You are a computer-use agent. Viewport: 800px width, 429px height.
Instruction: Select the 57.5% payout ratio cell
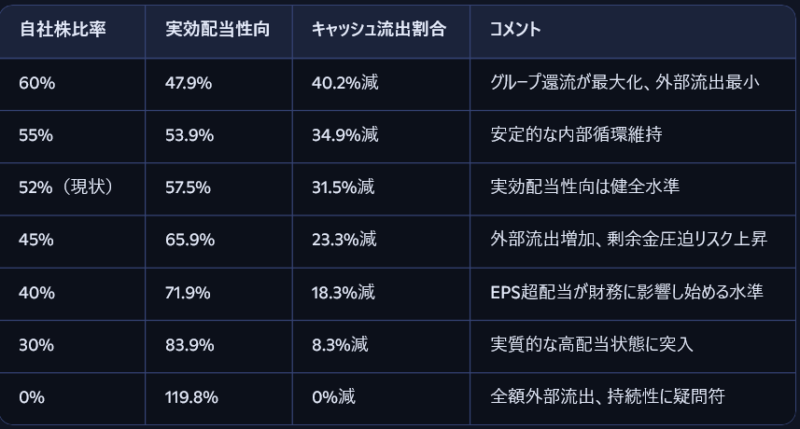(x=188, y=187)
